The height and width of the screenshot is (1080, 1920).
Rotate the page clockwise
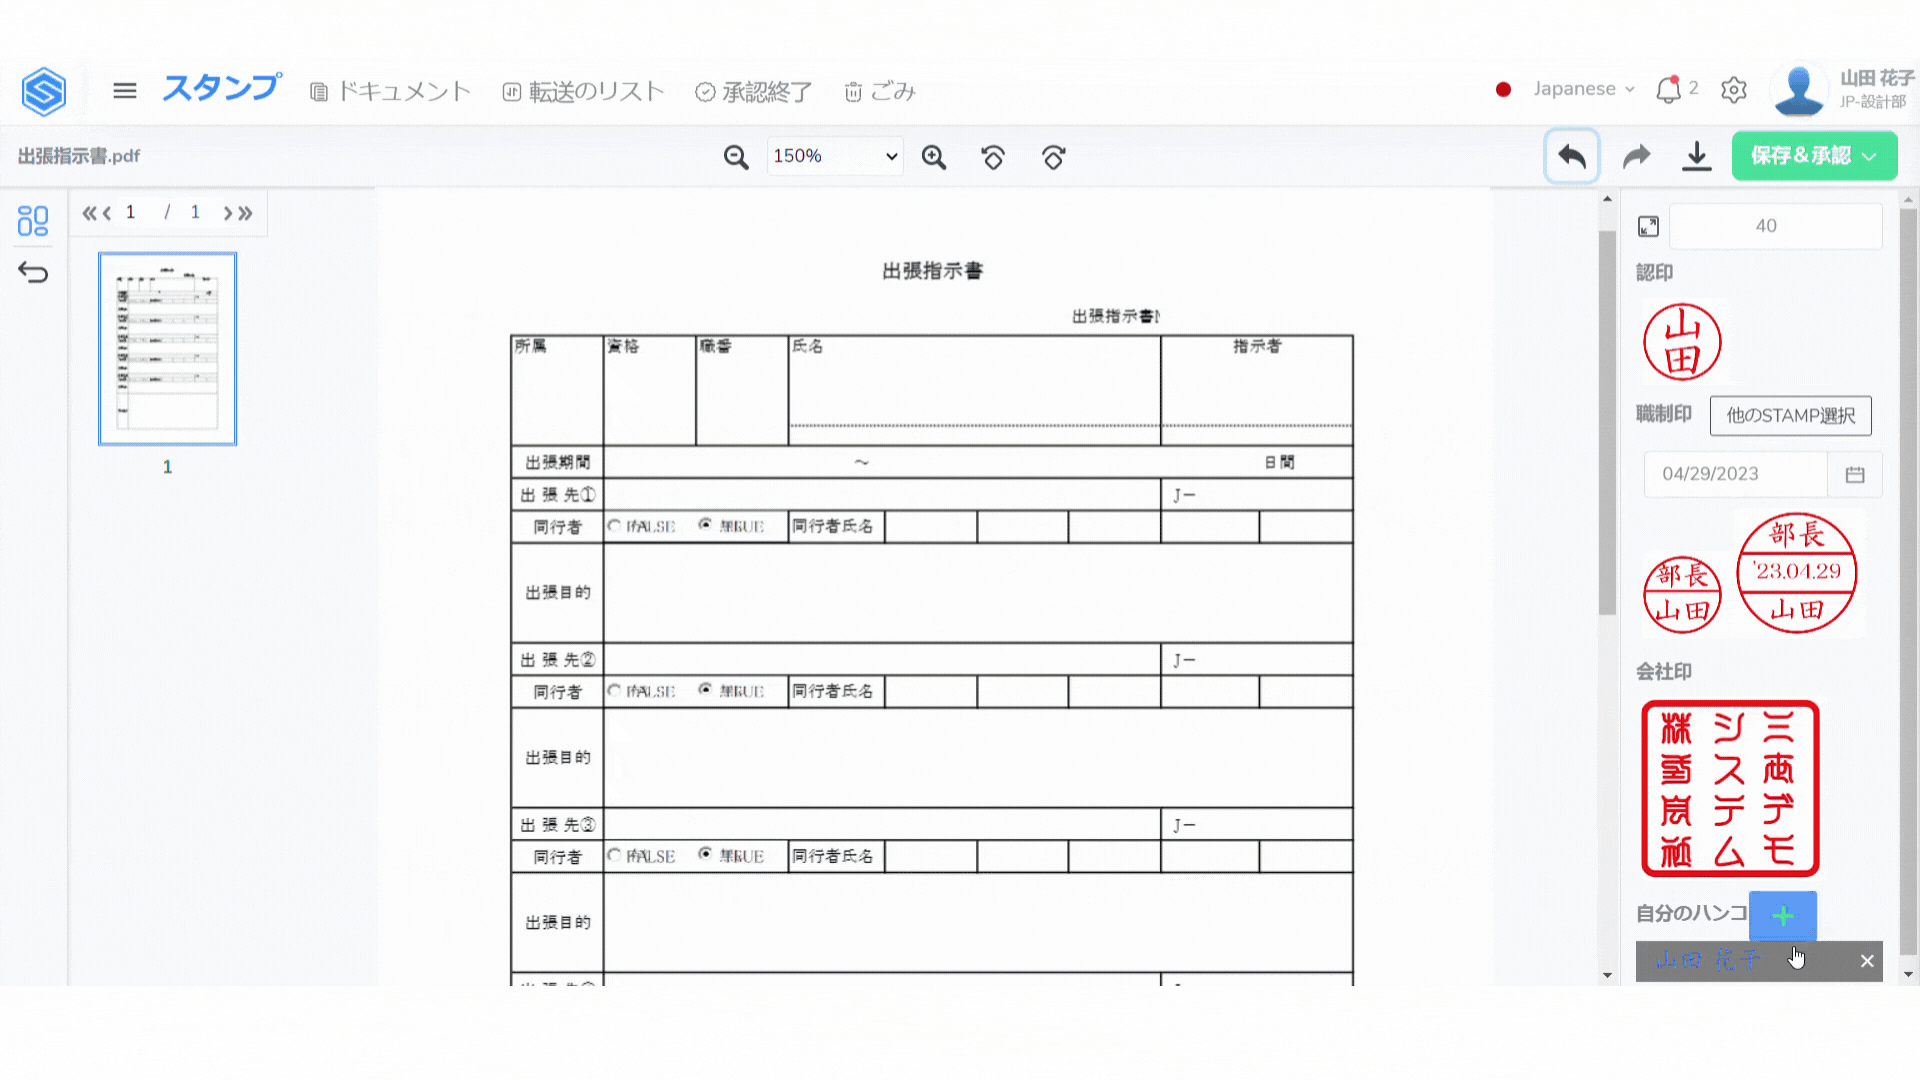[1053, 157]
